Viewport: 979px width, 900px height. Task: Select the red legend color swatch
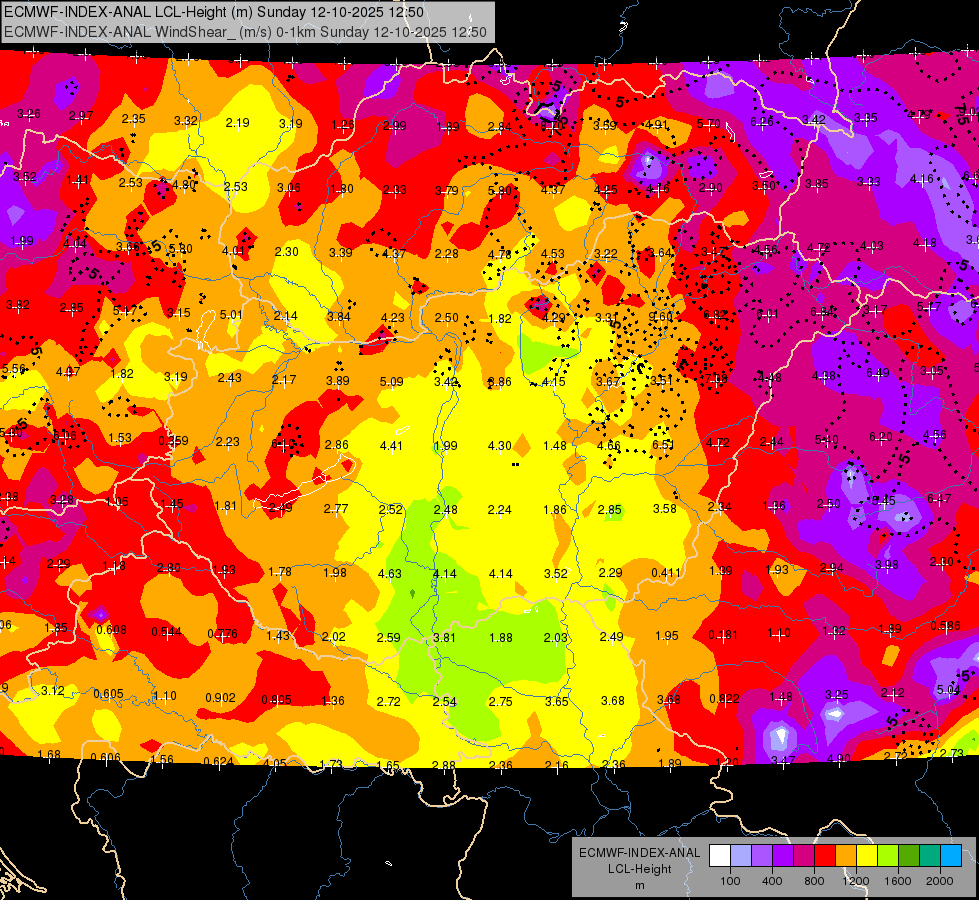click(x=825, y=855)
